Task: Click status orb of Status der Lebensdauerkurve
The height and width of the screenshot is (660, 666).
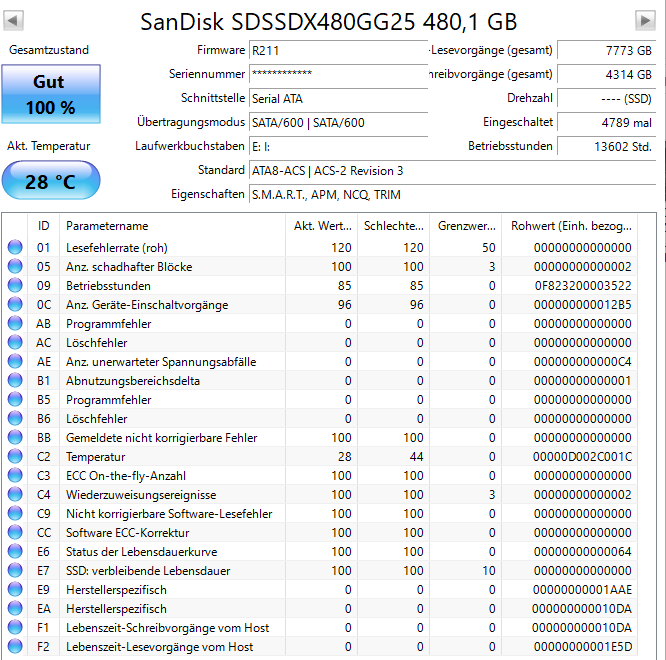Action: point(15,551)
